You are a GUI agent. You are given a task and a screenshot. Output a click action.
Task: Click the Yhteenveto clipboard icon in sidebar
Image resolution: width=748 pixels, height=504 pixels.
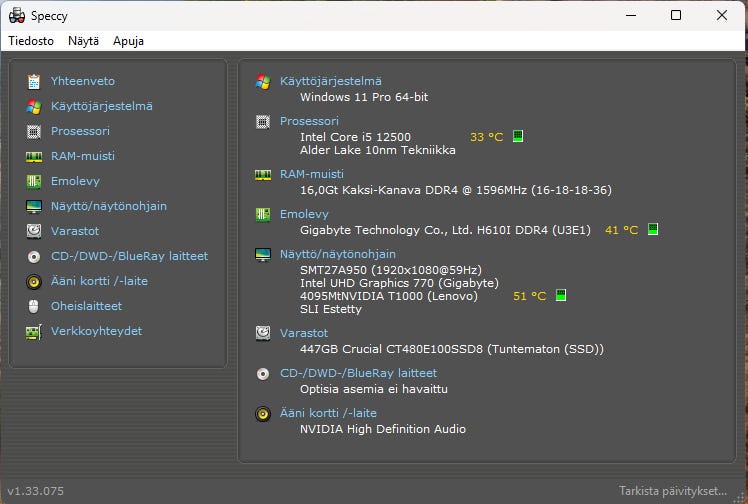click(34, 82)
